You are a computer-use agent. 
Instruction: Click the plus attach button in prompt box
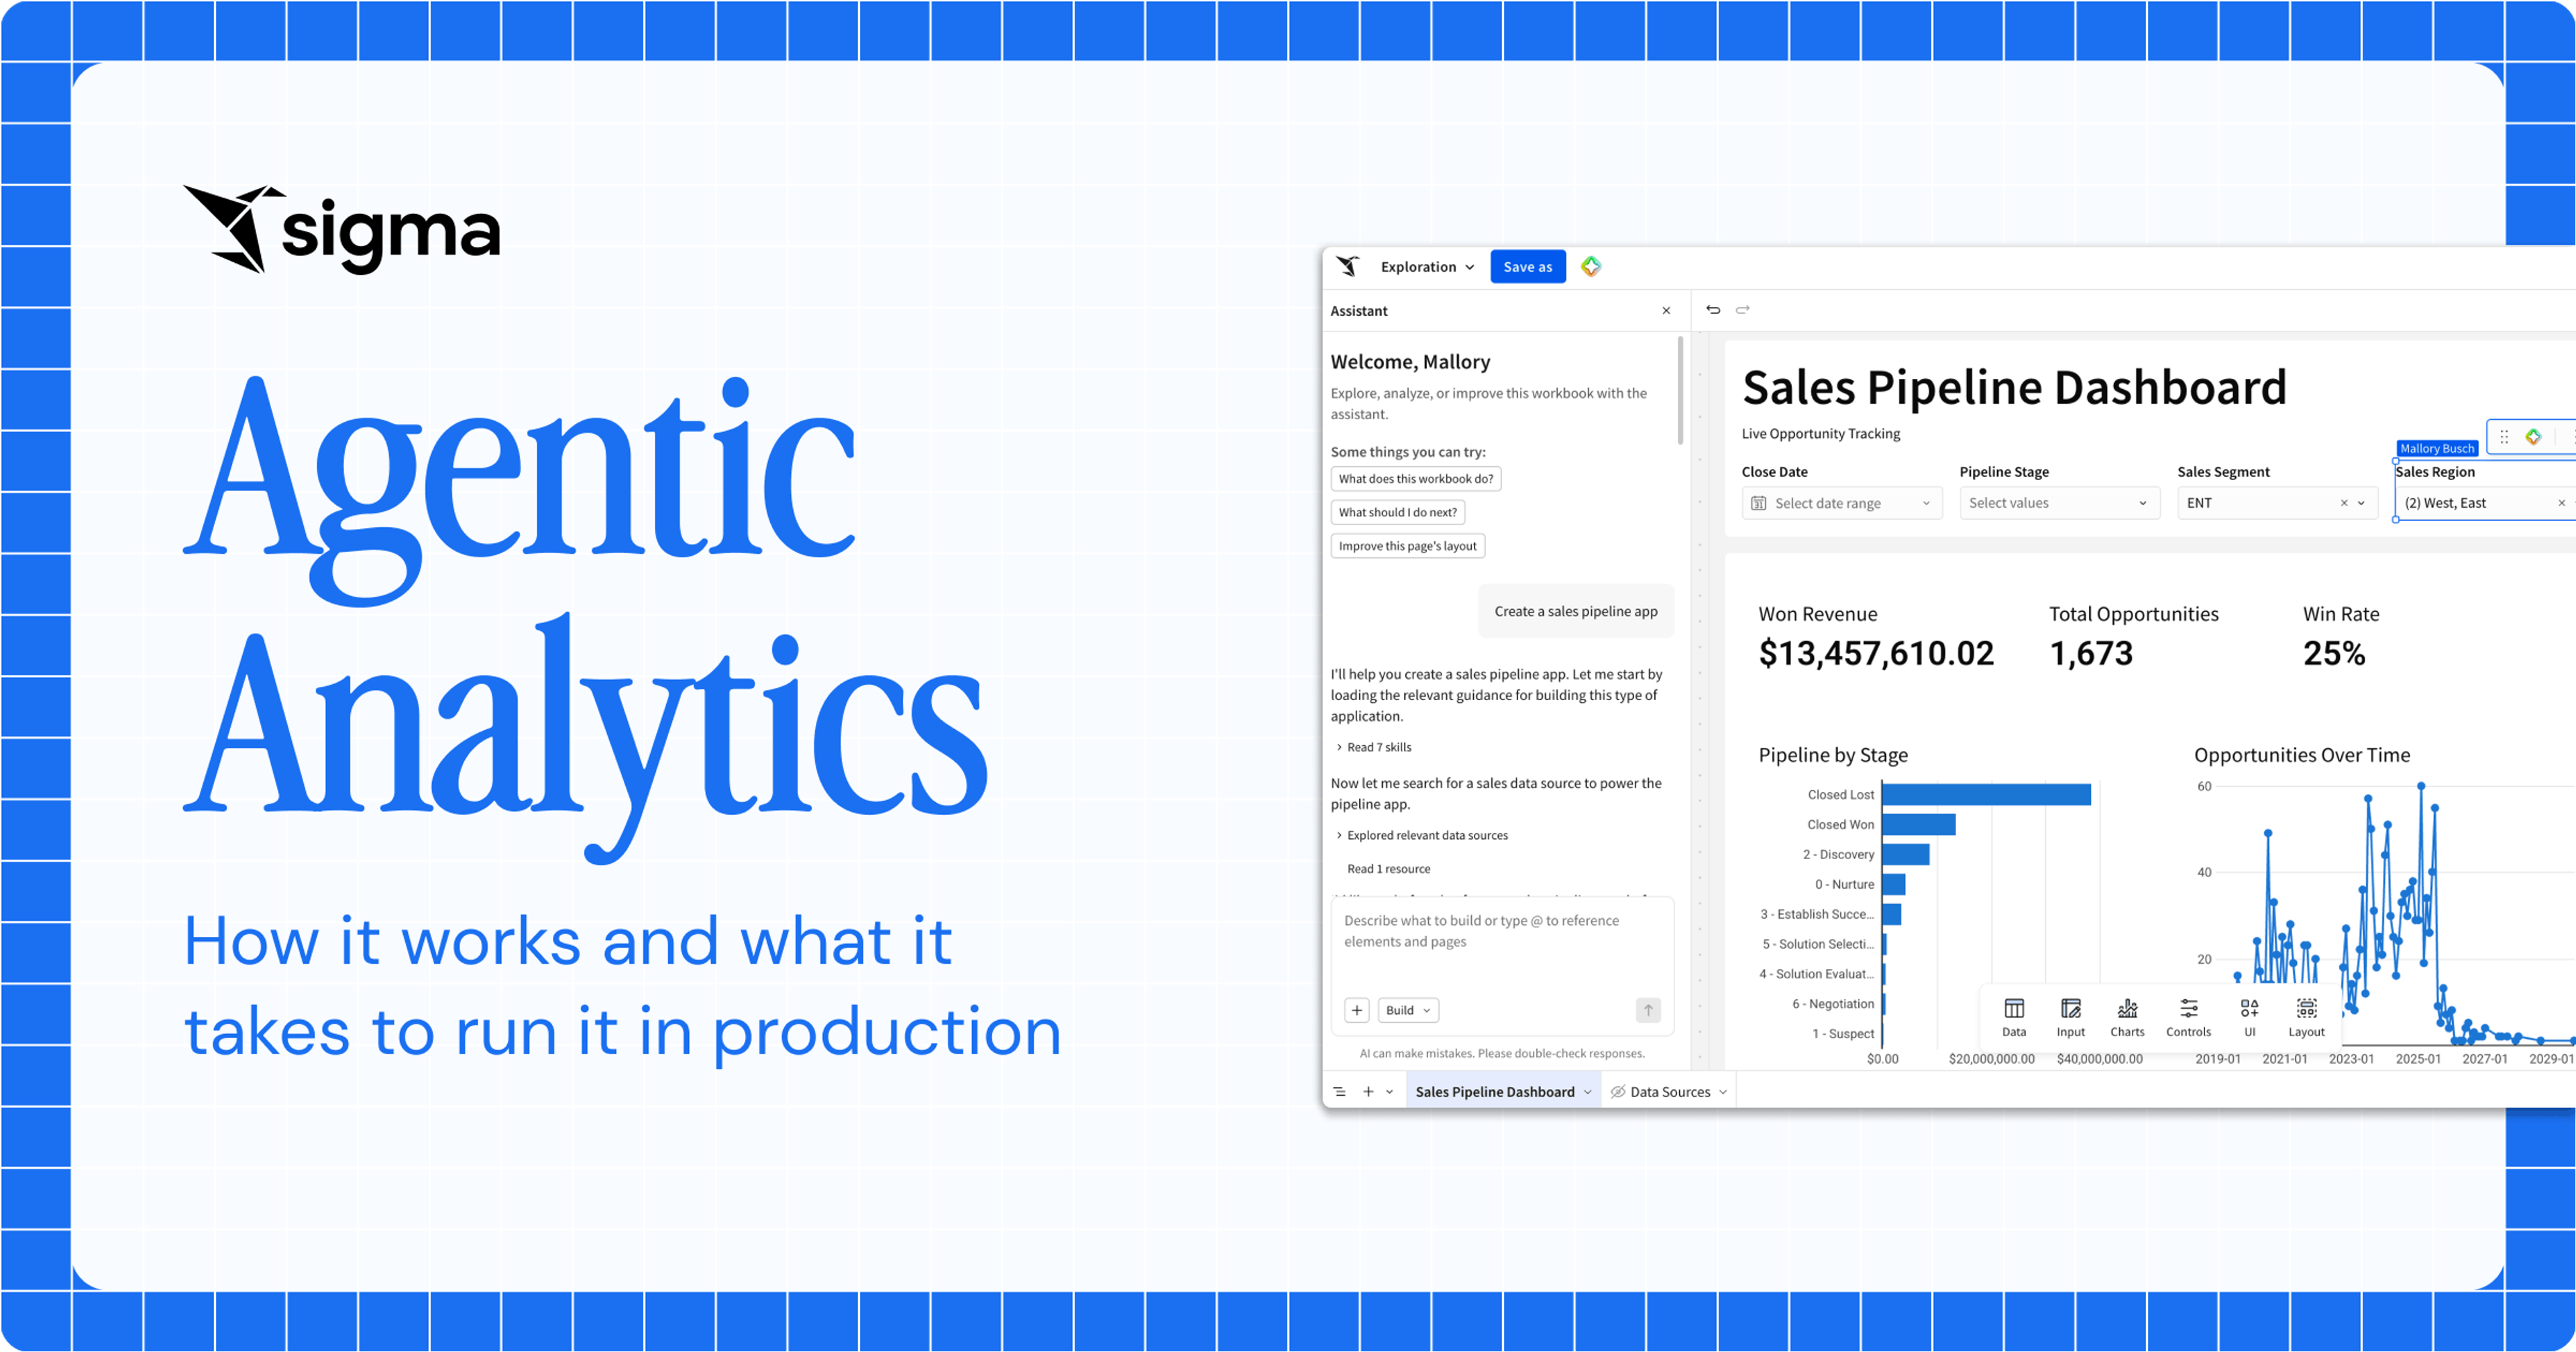1357,1010
